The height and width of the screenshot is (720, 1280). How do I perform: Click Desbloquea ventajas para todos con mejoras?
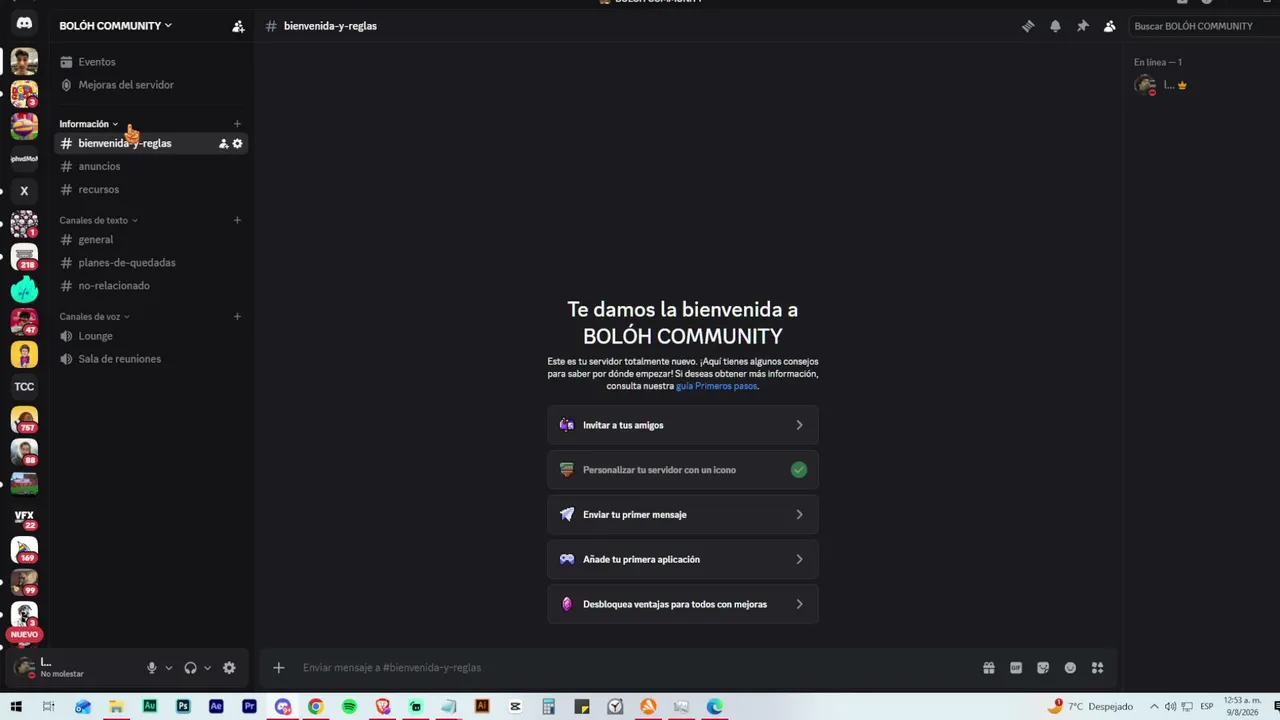[x=683, y=604]
